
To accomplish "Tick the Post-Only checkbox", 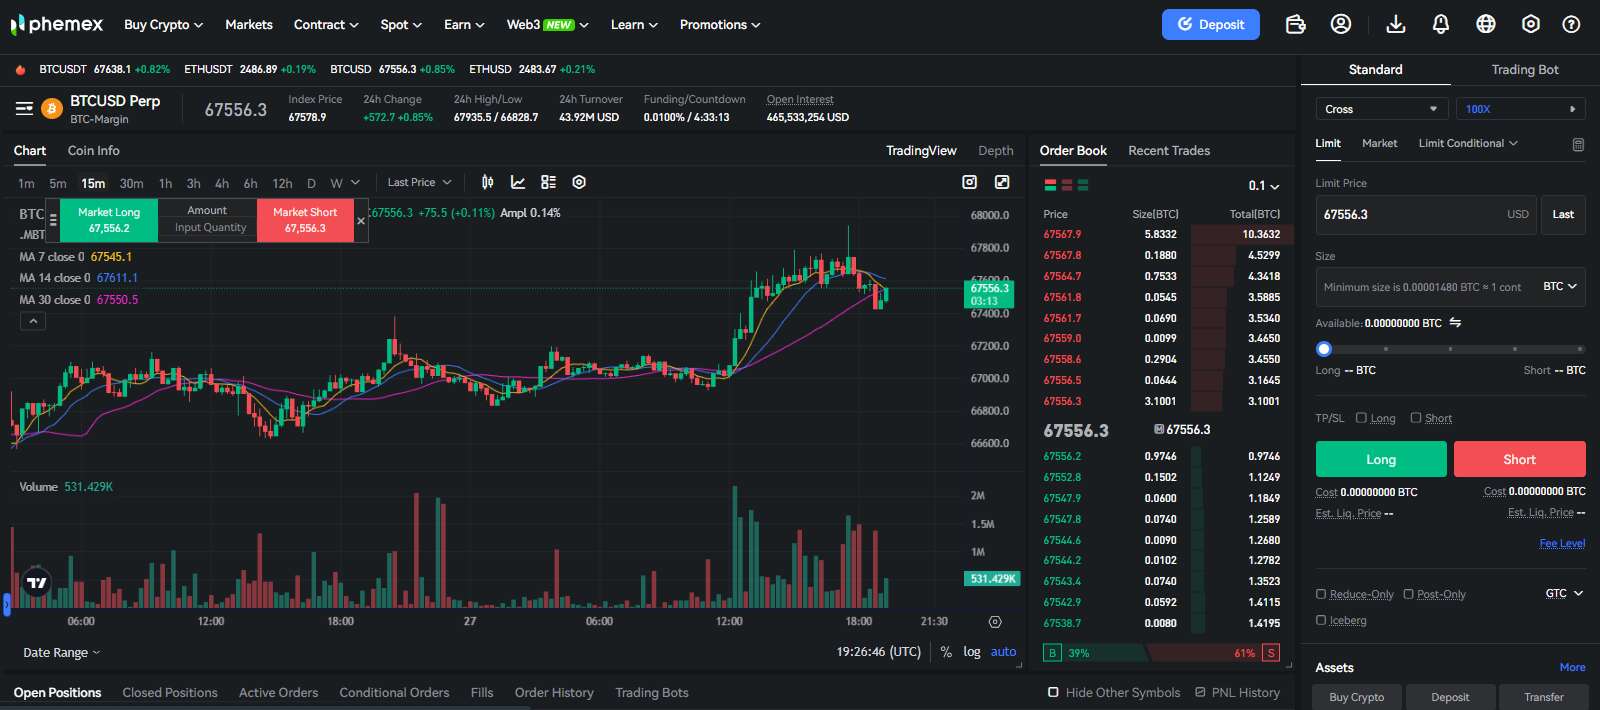I will click(x=1408, y=594).
